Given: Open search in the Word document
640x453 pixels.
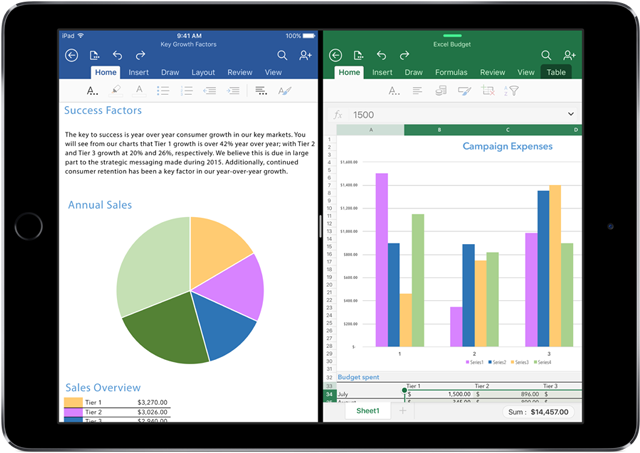Looking at the screenshot, I should [x=282, y=55].
